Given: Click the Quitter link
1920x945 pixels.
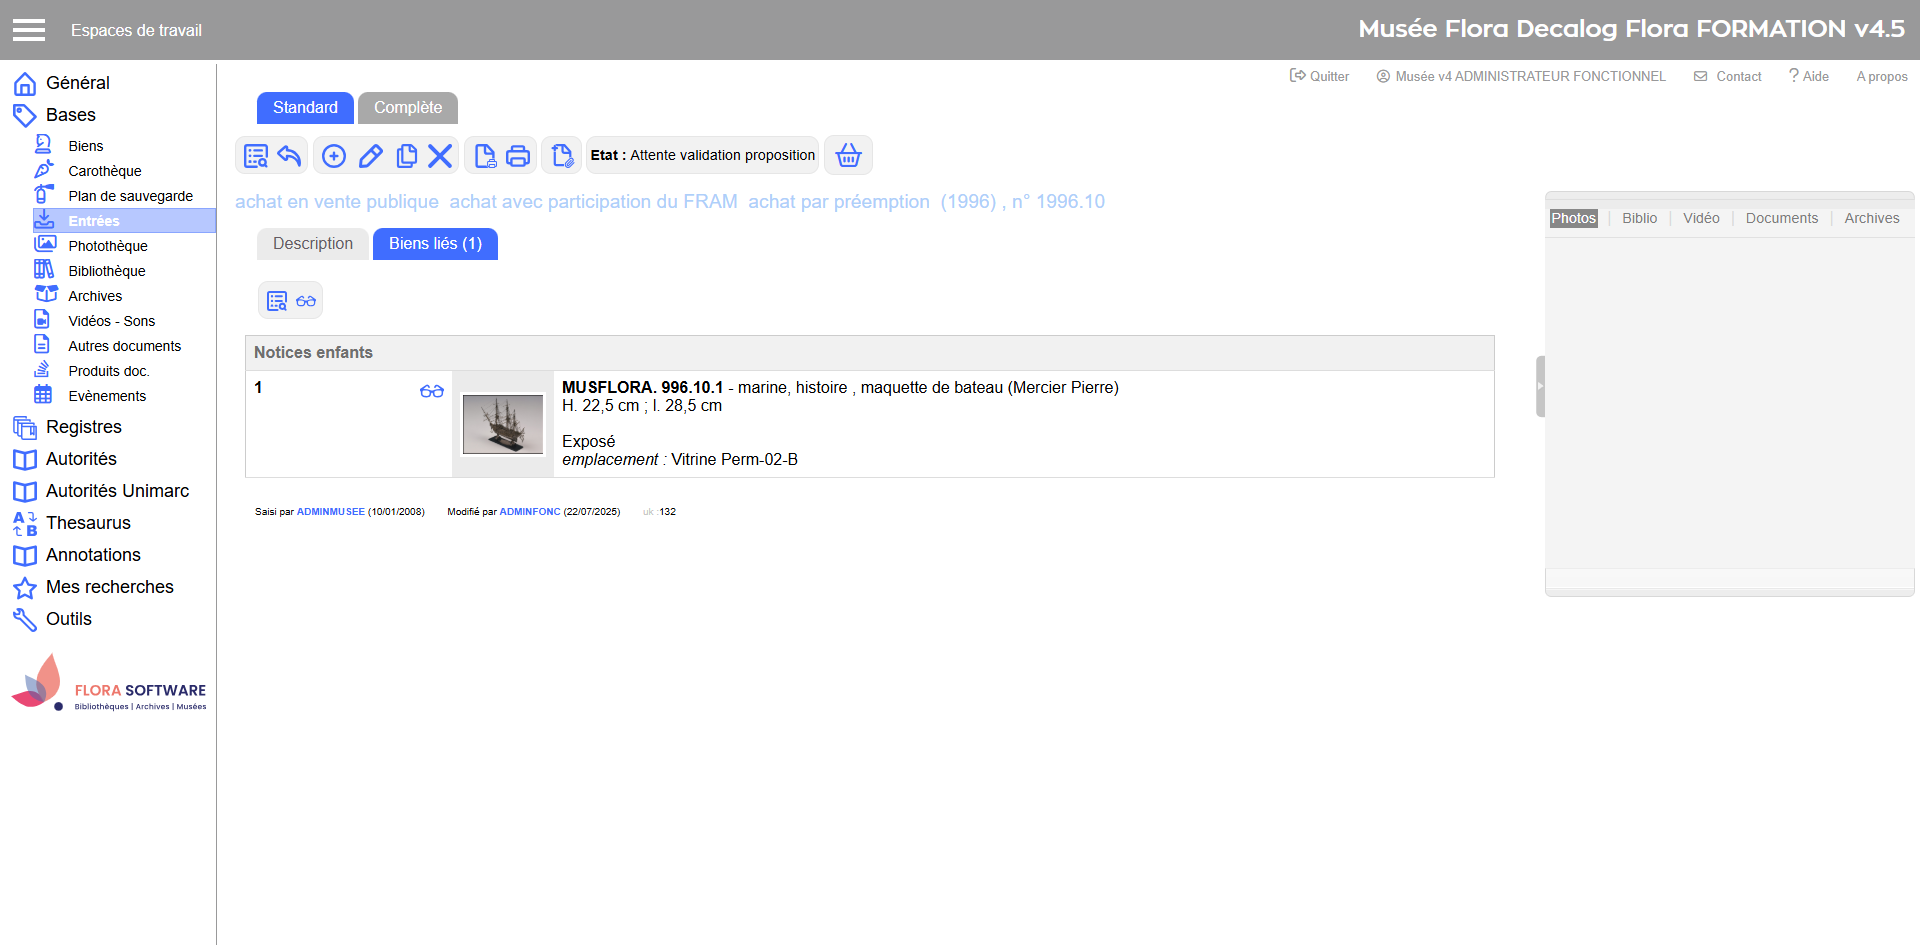Looking at the screenshot, I should pyautogui.click(x=1320, y=76).
